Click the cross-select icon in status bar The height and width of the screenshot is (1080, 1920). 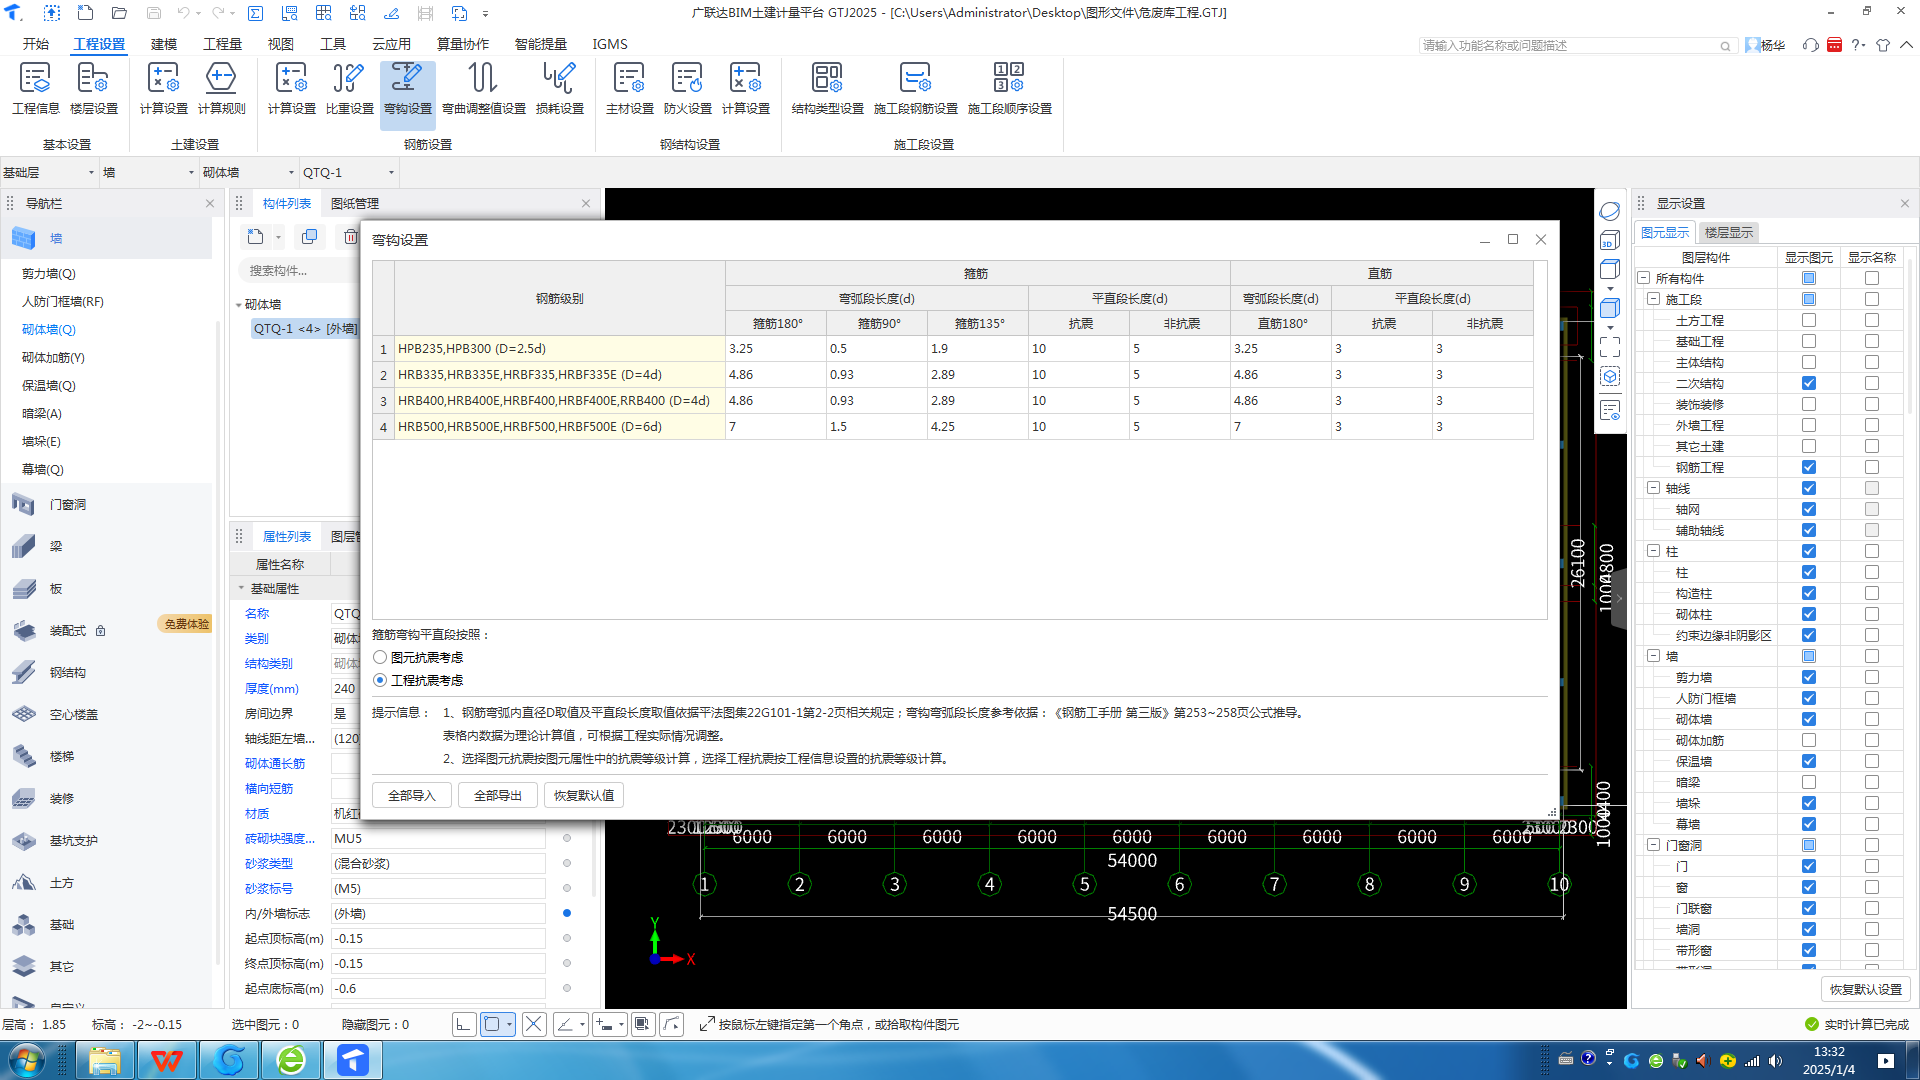click(534, 1024)
